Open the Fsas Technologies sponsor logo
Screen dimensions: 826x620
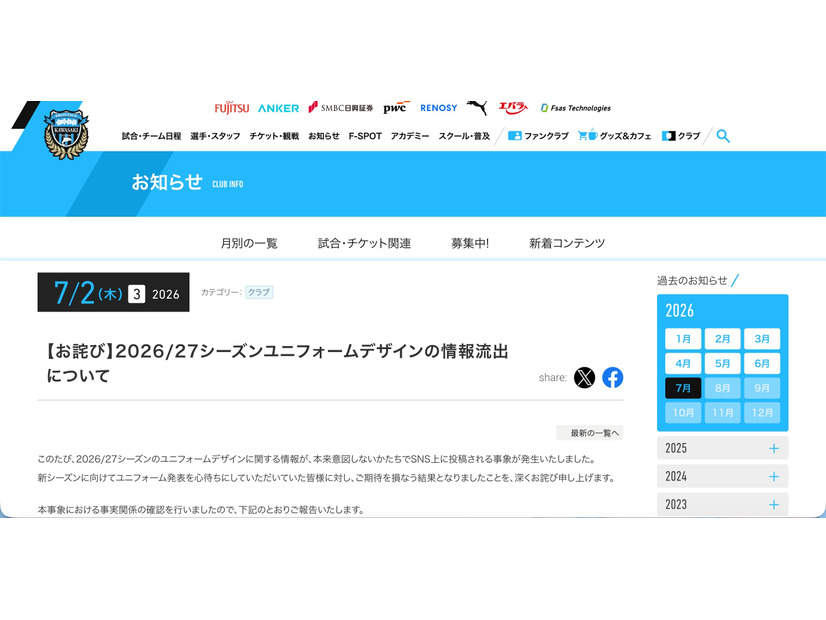tap(576, 108)
